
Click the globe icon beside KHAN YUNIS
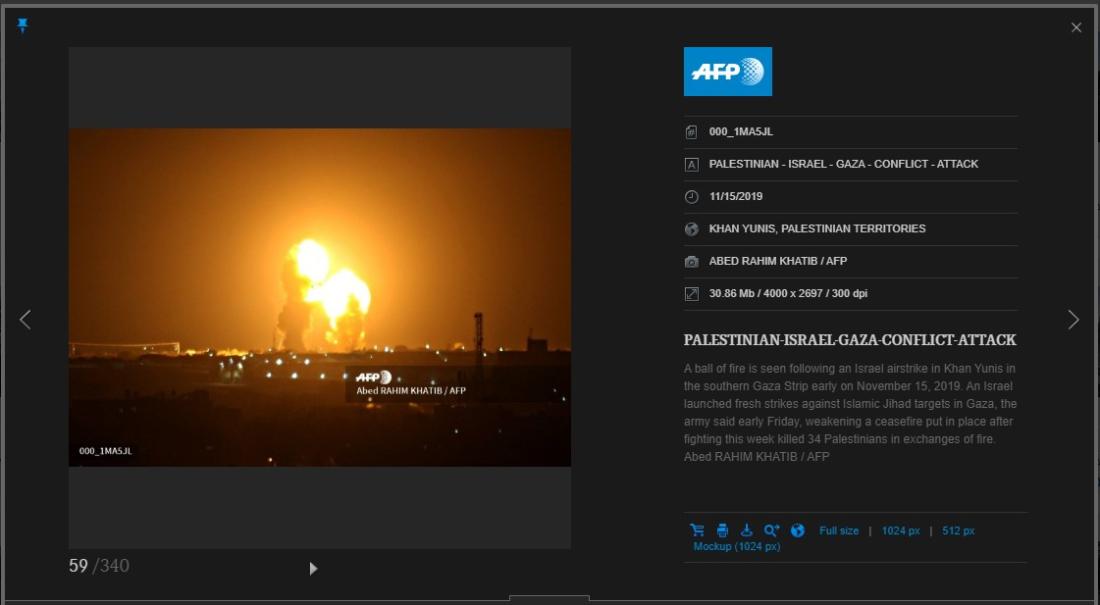pos(691,229)
